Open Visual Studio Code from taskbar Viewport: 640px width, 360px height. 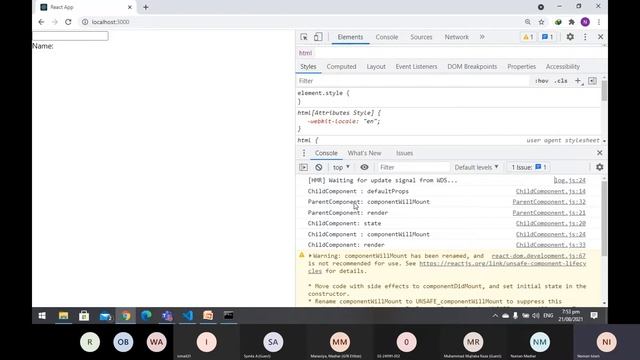point(187,316)
